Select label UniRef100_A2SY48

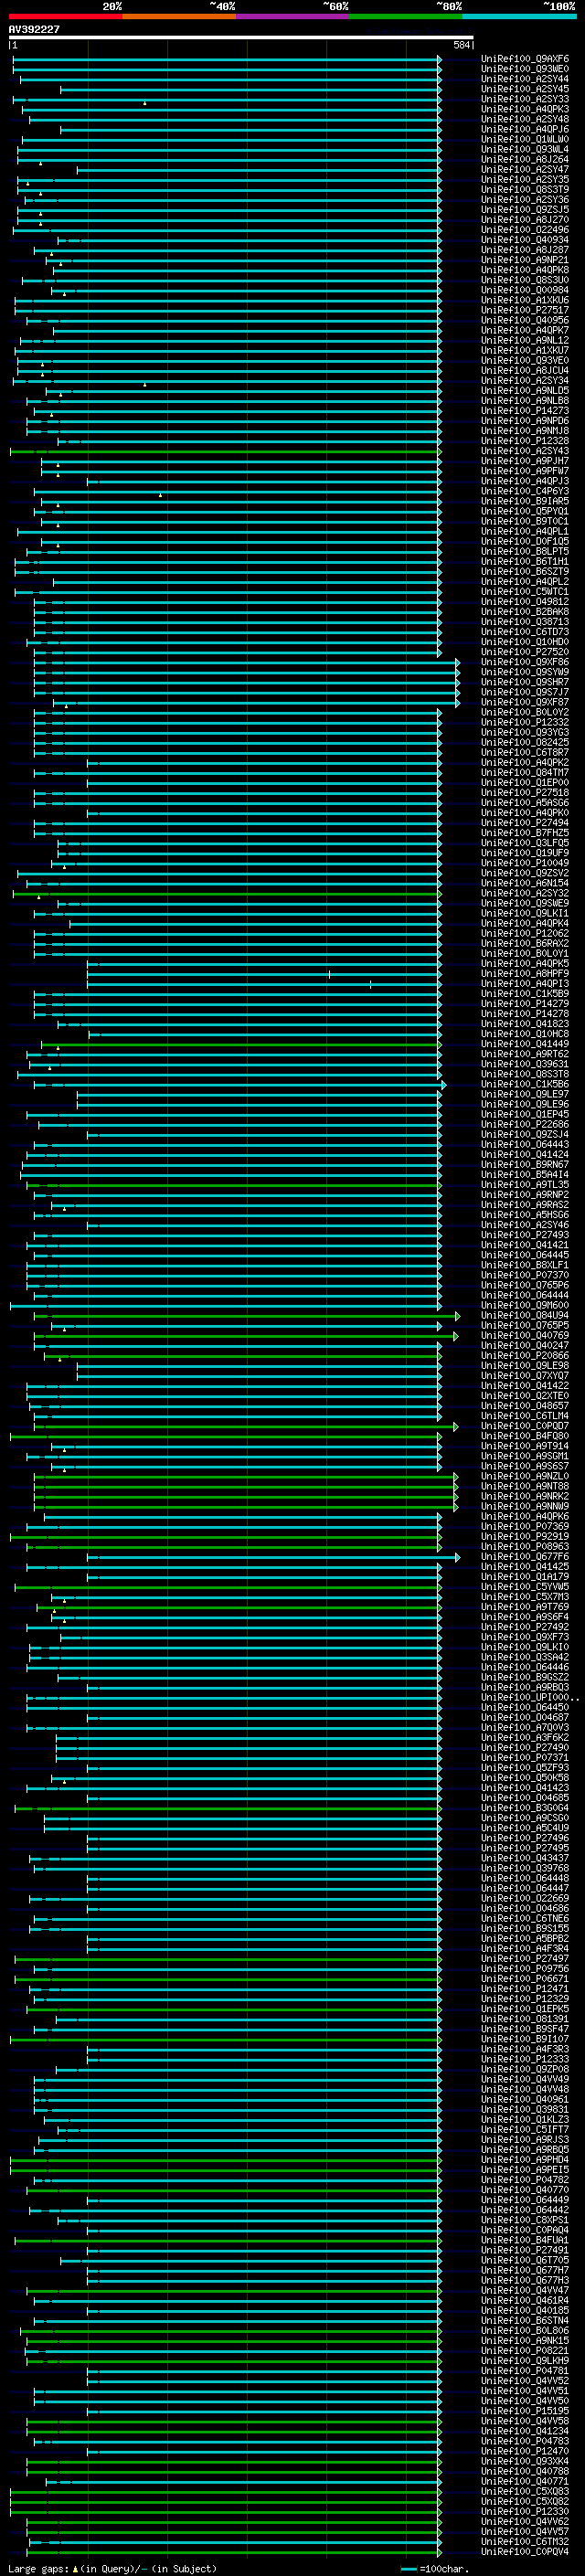coord(525,120)
